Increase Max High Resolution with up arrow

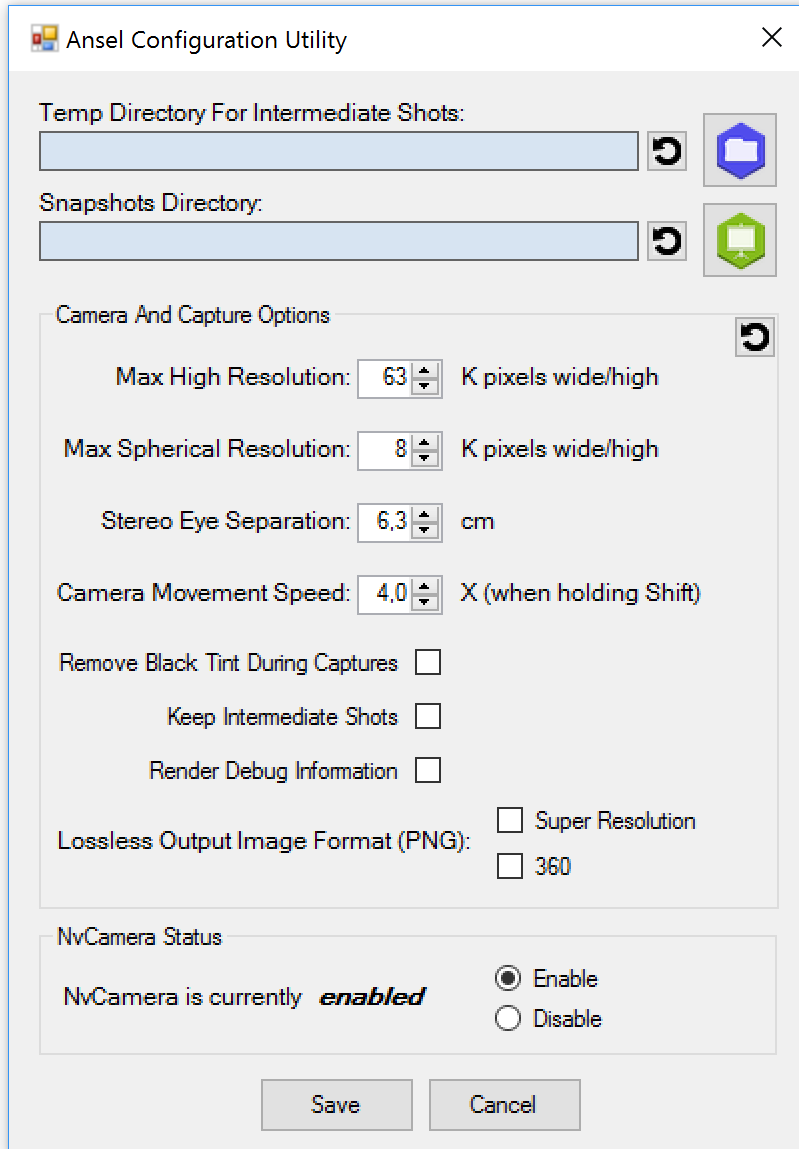(426, 371)
